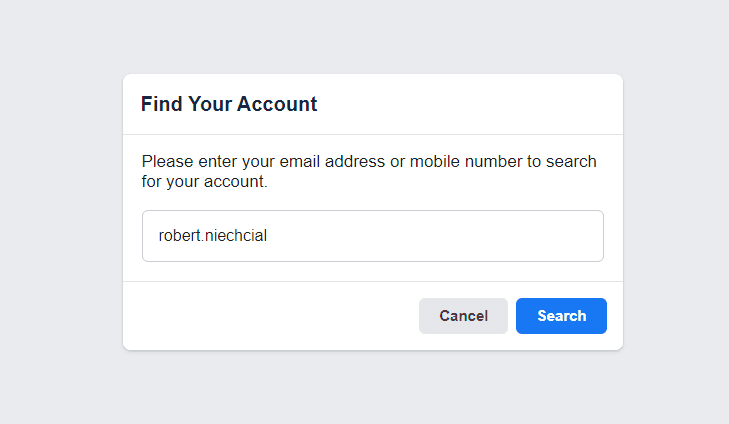Click the word 'Account' in the dialog title
The height and width of the screenshot is (424, 729).
point(277,104)
